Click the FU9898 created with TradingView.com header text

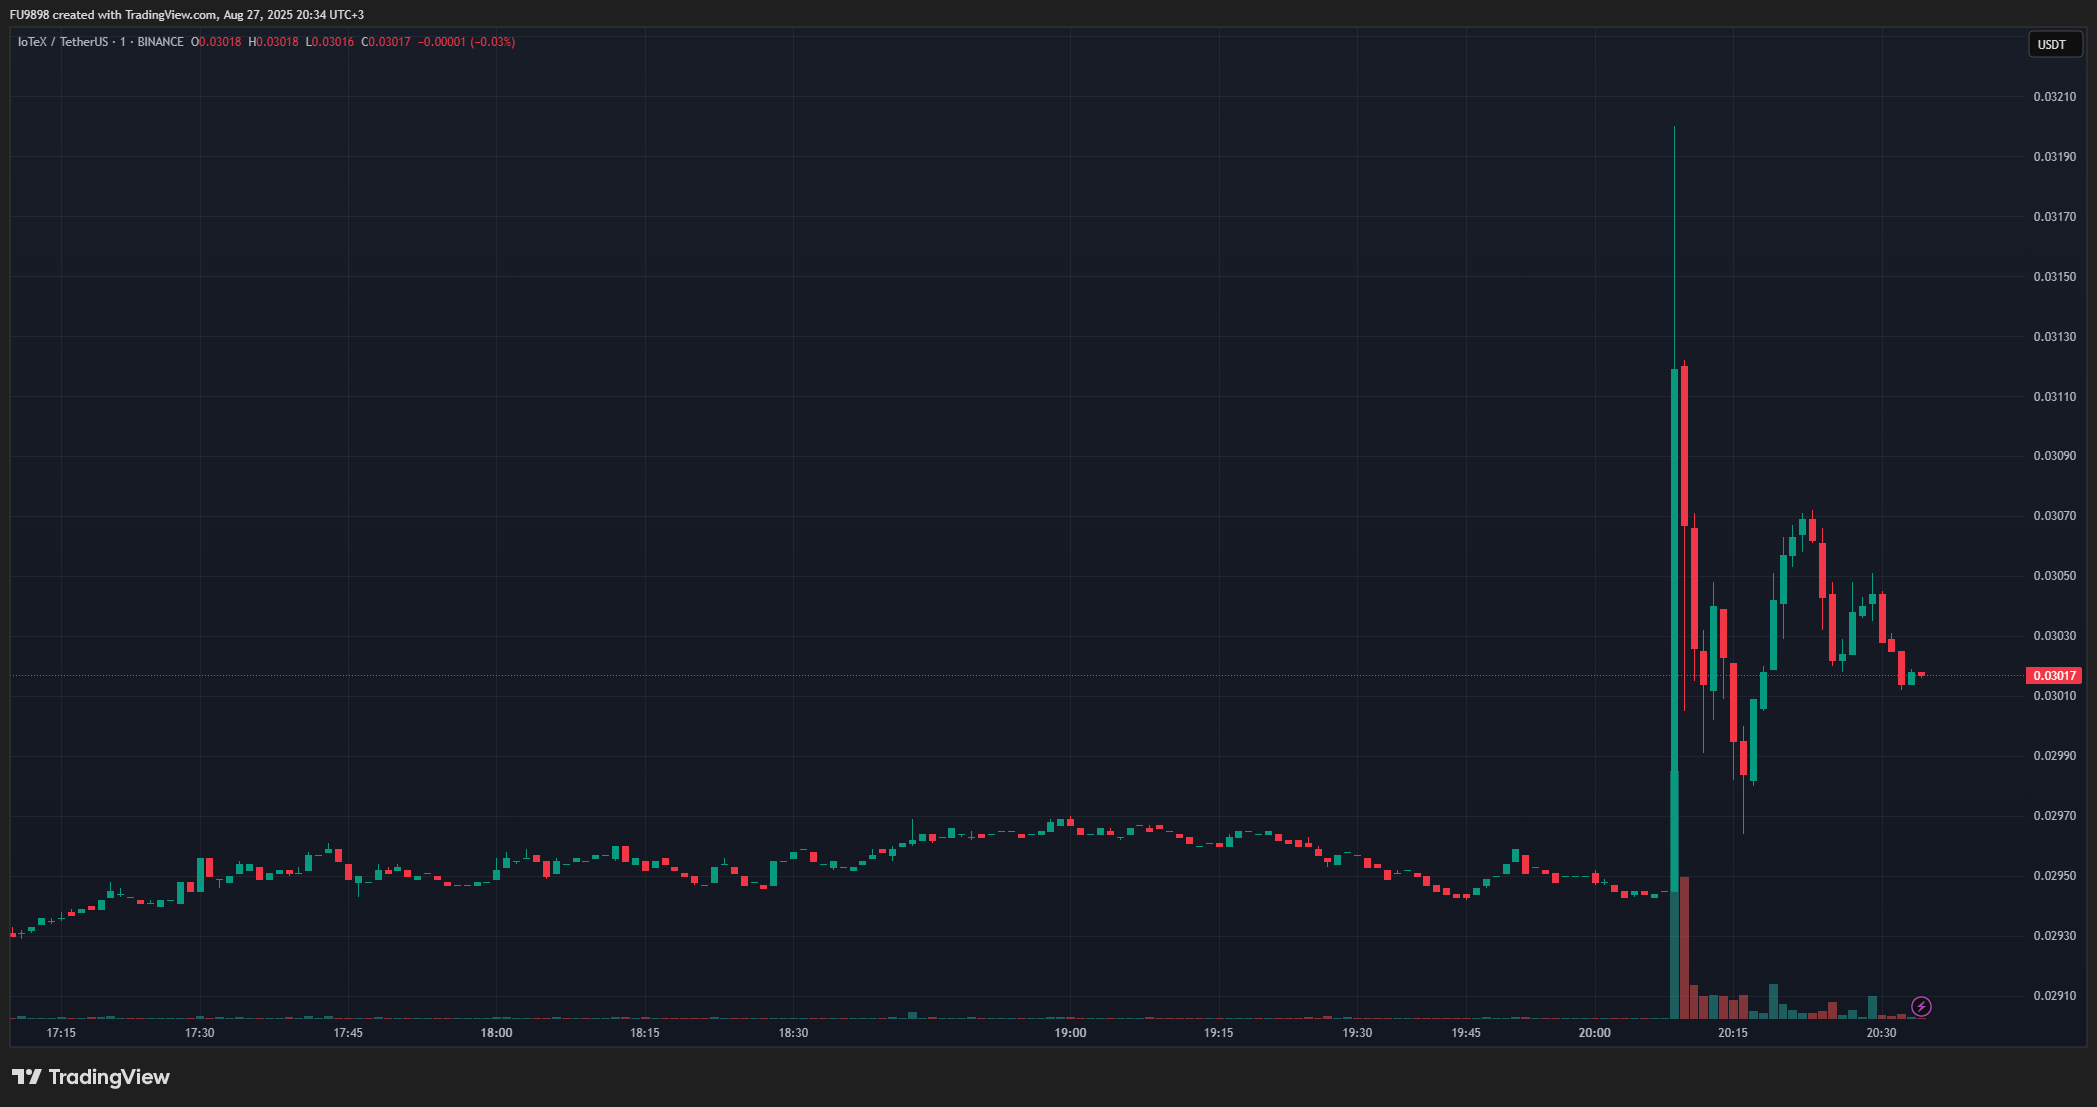pos(187,15)
